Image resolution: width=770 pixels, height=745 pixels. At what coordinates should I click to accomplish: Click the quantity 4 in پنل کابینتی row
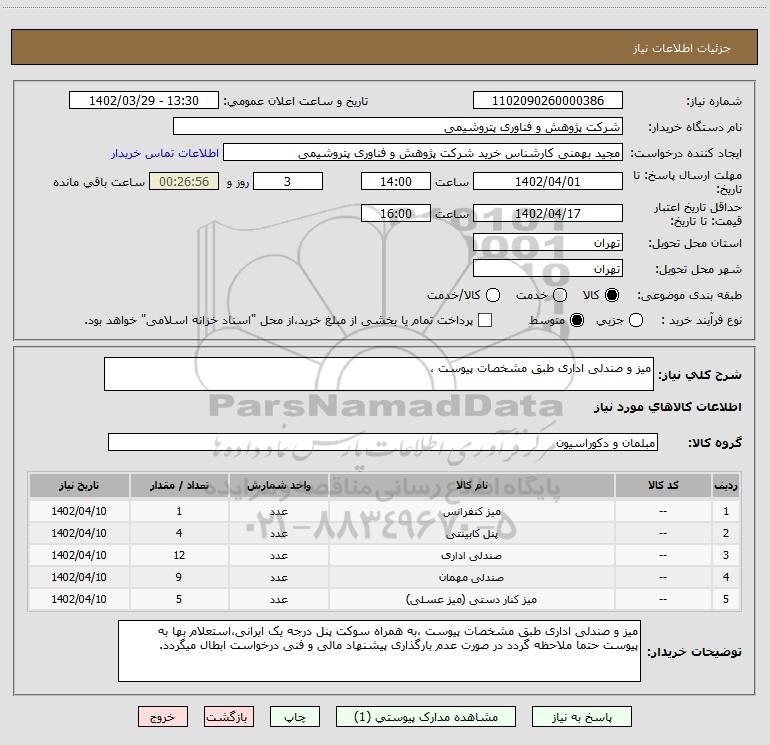(179, 533)
